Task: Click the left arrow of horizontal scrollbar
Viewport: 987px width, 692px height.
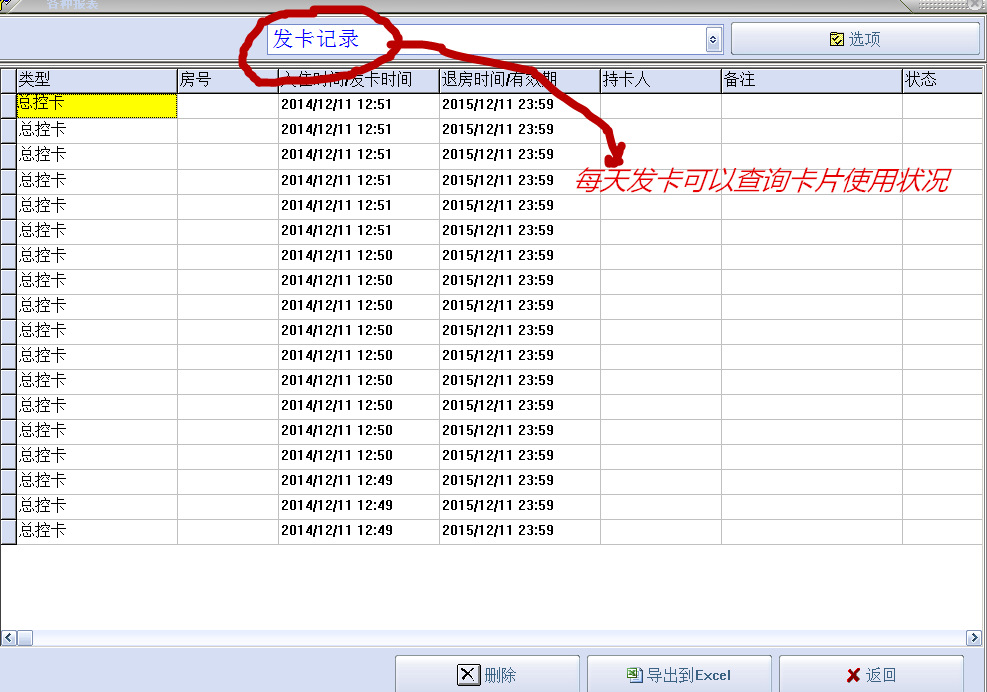Action: (x=9, y=637)
